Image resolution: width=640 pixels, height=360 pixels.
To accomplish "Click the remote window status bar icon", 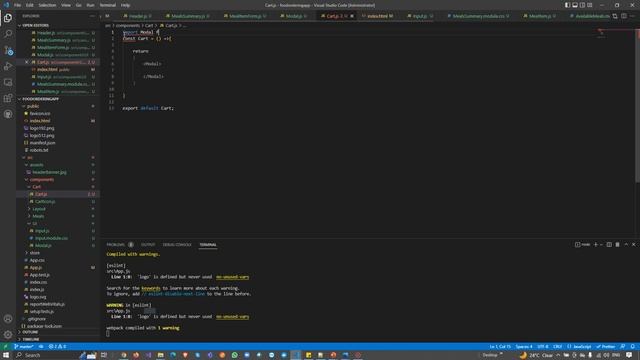I will (x=5, y=347).
